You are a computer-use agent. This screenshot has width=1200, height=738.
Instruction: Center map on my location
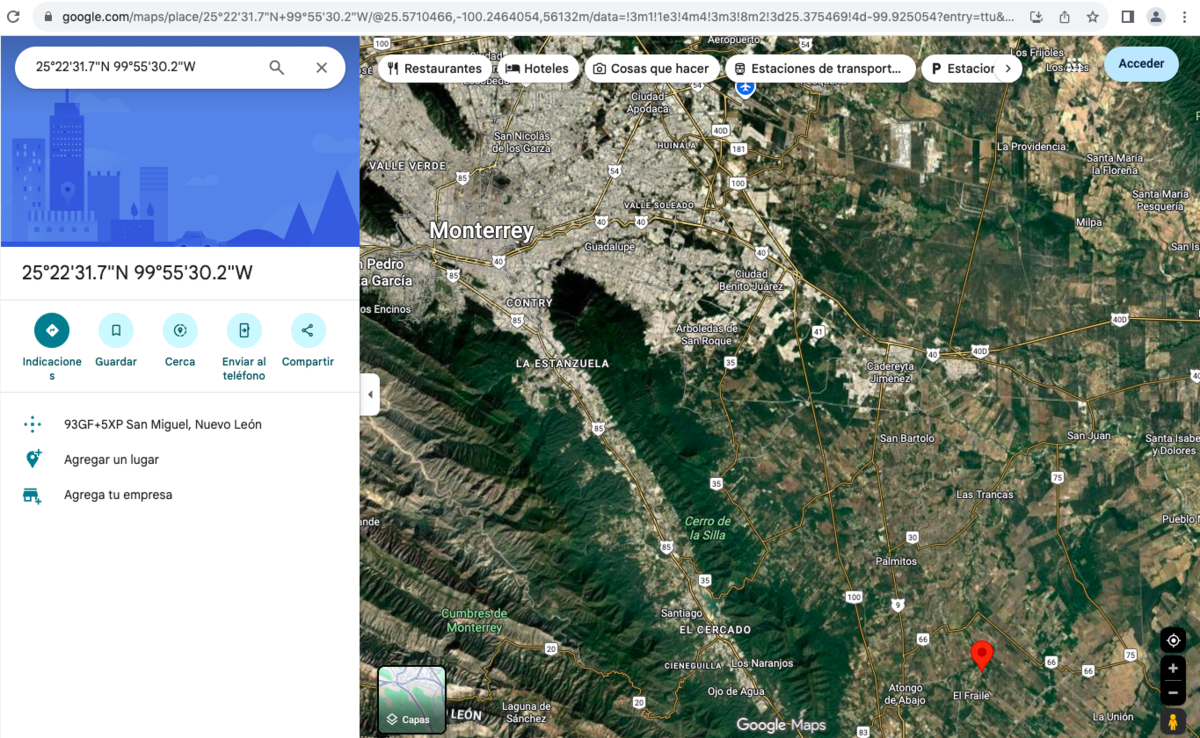(1173, 640)
